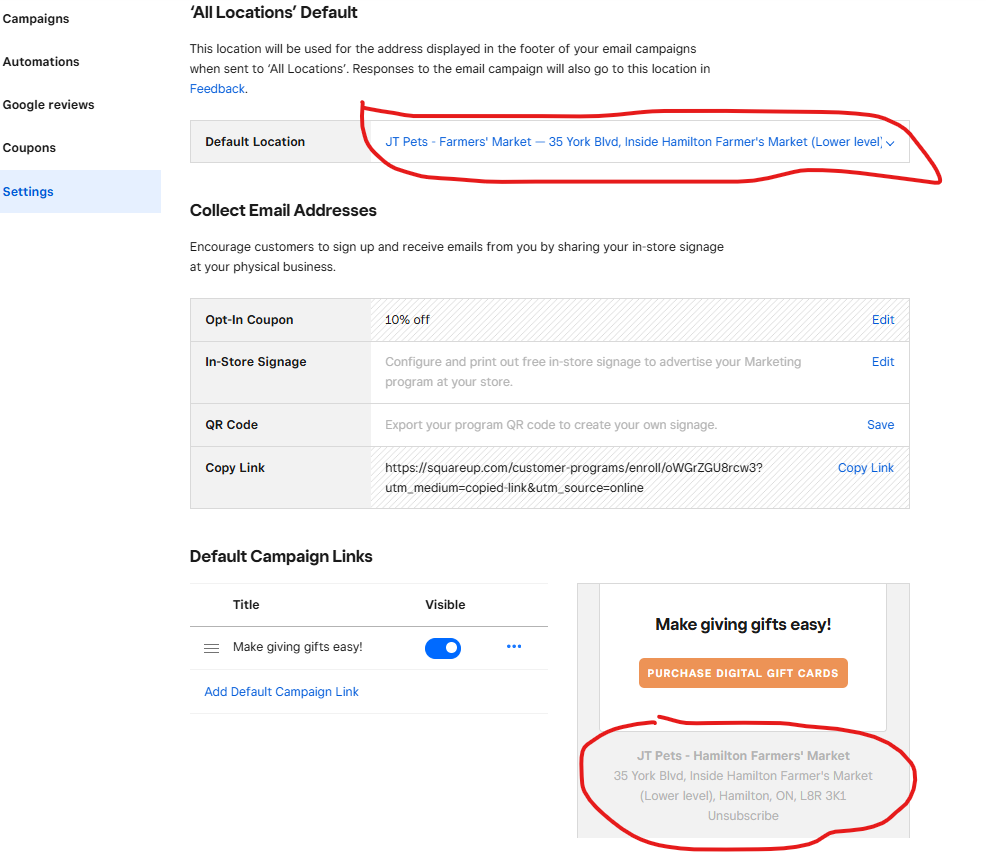
Task: Click the drag handle beside Make giving gifts easy
Action: pyautogui.click(x=211, y=648)
